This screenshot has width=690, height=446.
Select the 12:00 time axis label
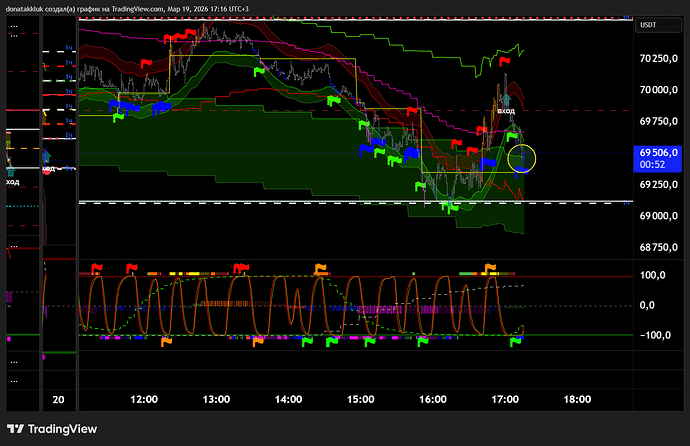(x=144, y=399)
